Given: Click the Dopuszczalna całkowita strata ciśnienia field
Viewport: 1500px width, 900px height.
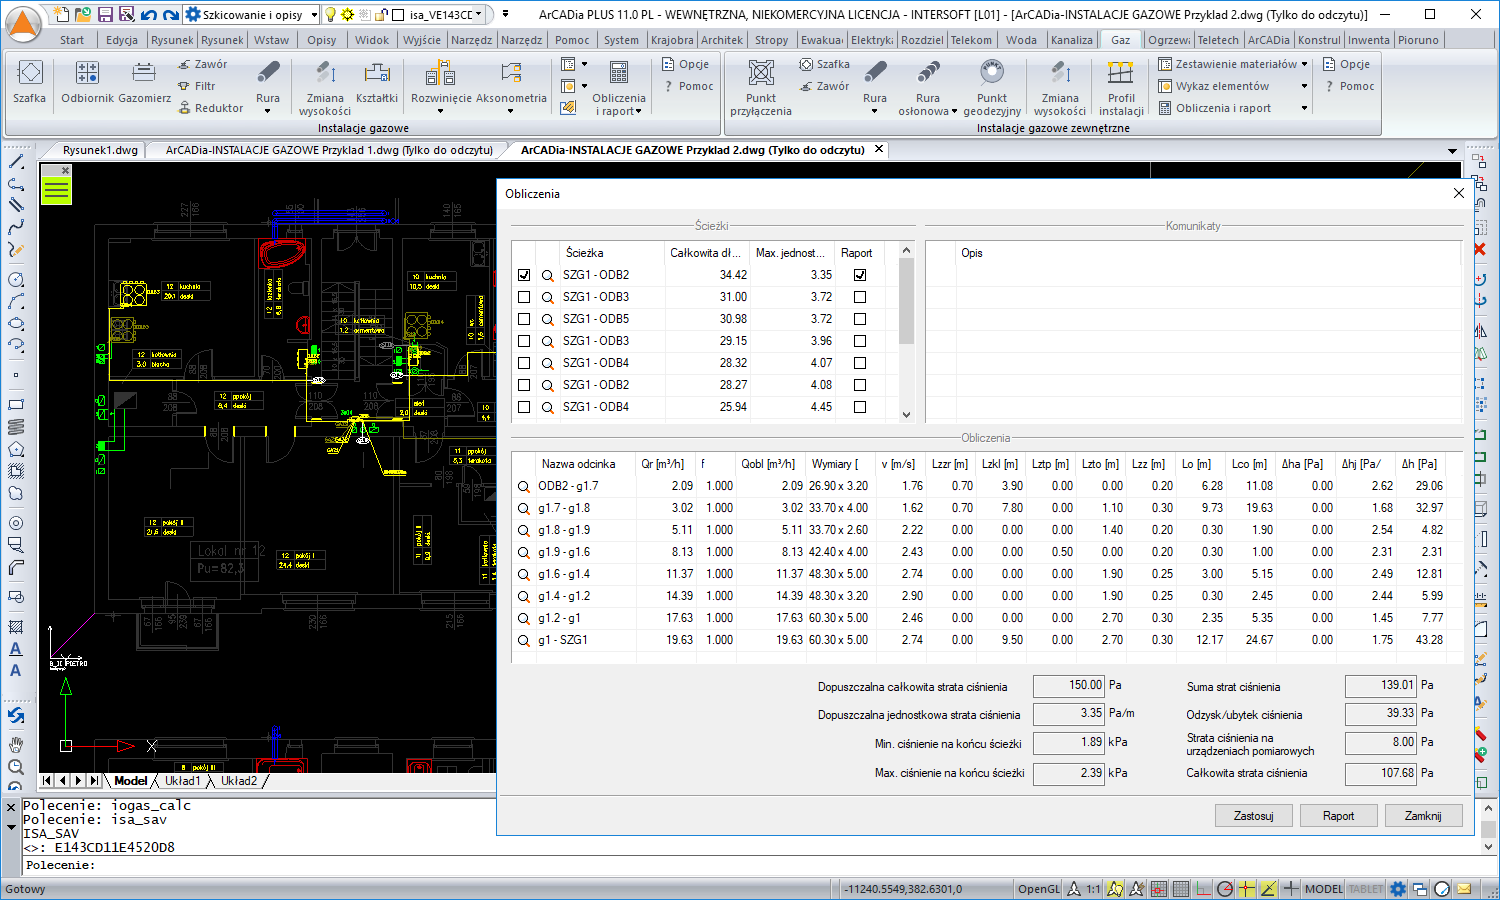Looking at the screenshot, I should [x=1069, y=686].
